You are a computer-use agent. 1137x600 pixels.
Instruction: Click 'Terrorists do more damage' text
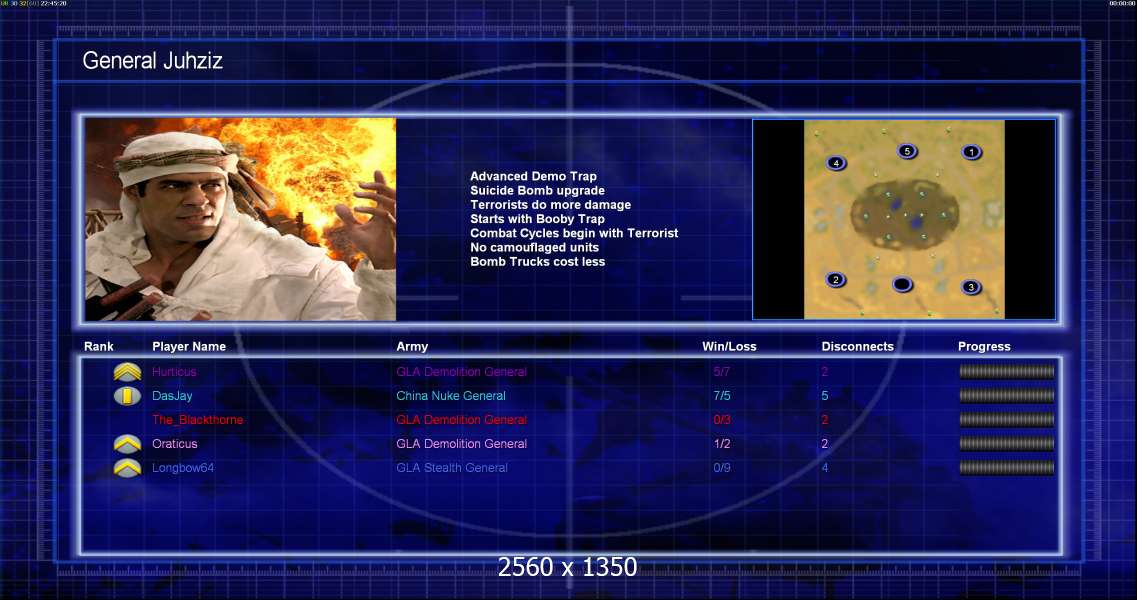pos(550,205)
